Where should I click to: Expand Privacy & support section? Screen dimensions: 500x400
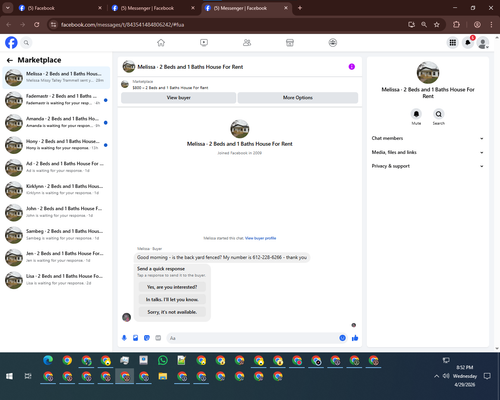(428, 166)
